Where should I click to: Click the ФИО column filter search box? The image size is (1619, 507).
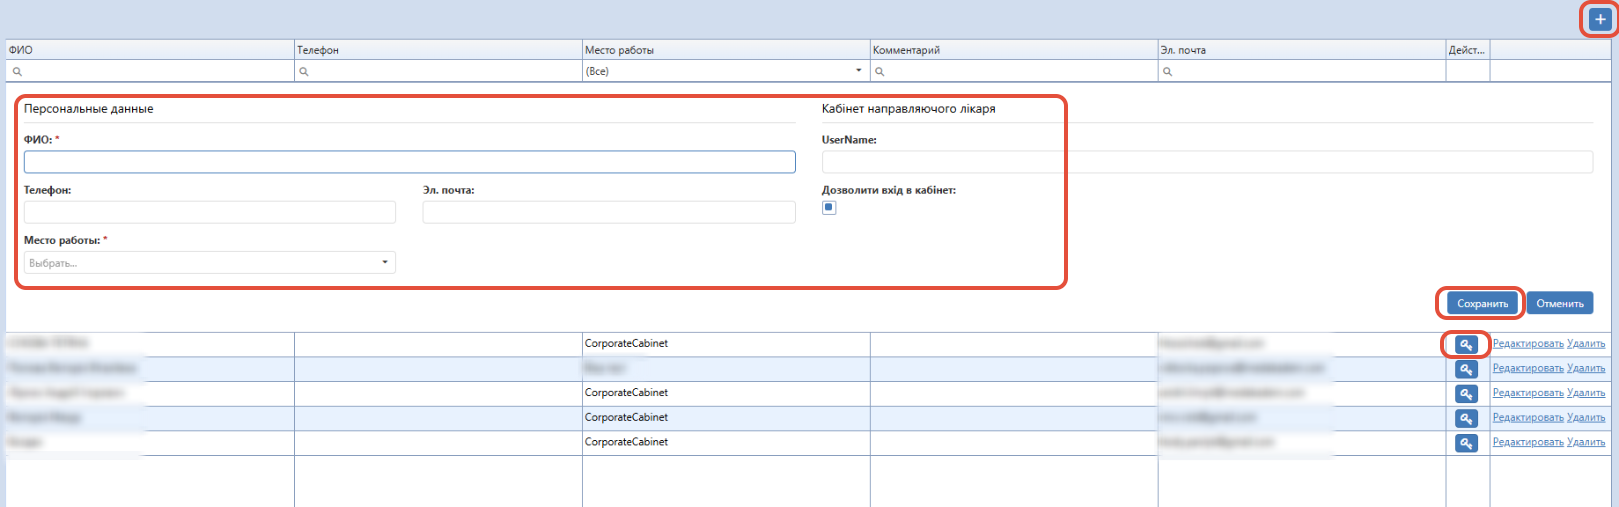[x=150, y=71]
